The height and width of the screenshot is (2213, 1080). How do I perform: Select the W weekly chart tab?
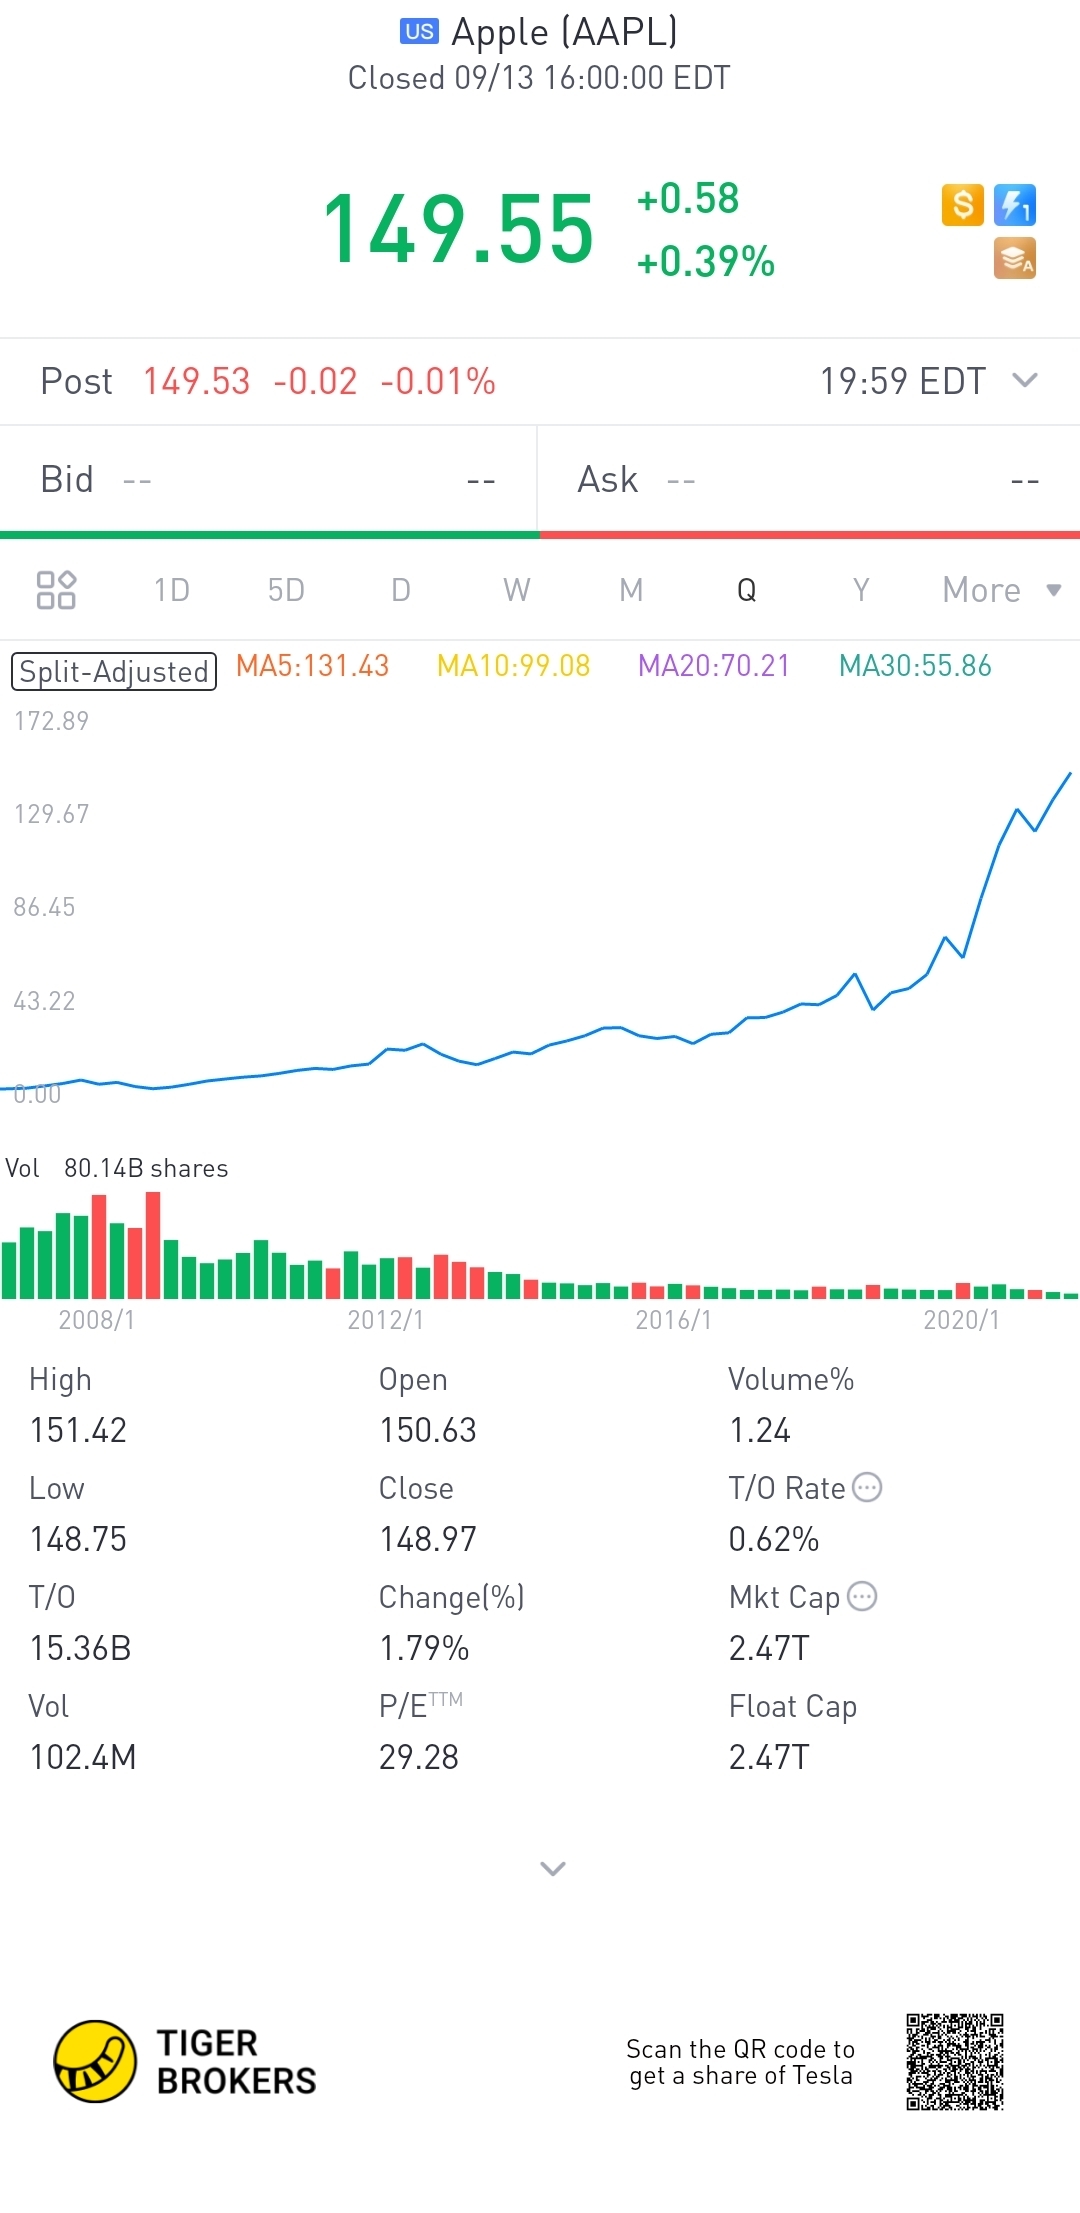click(516, 590)
